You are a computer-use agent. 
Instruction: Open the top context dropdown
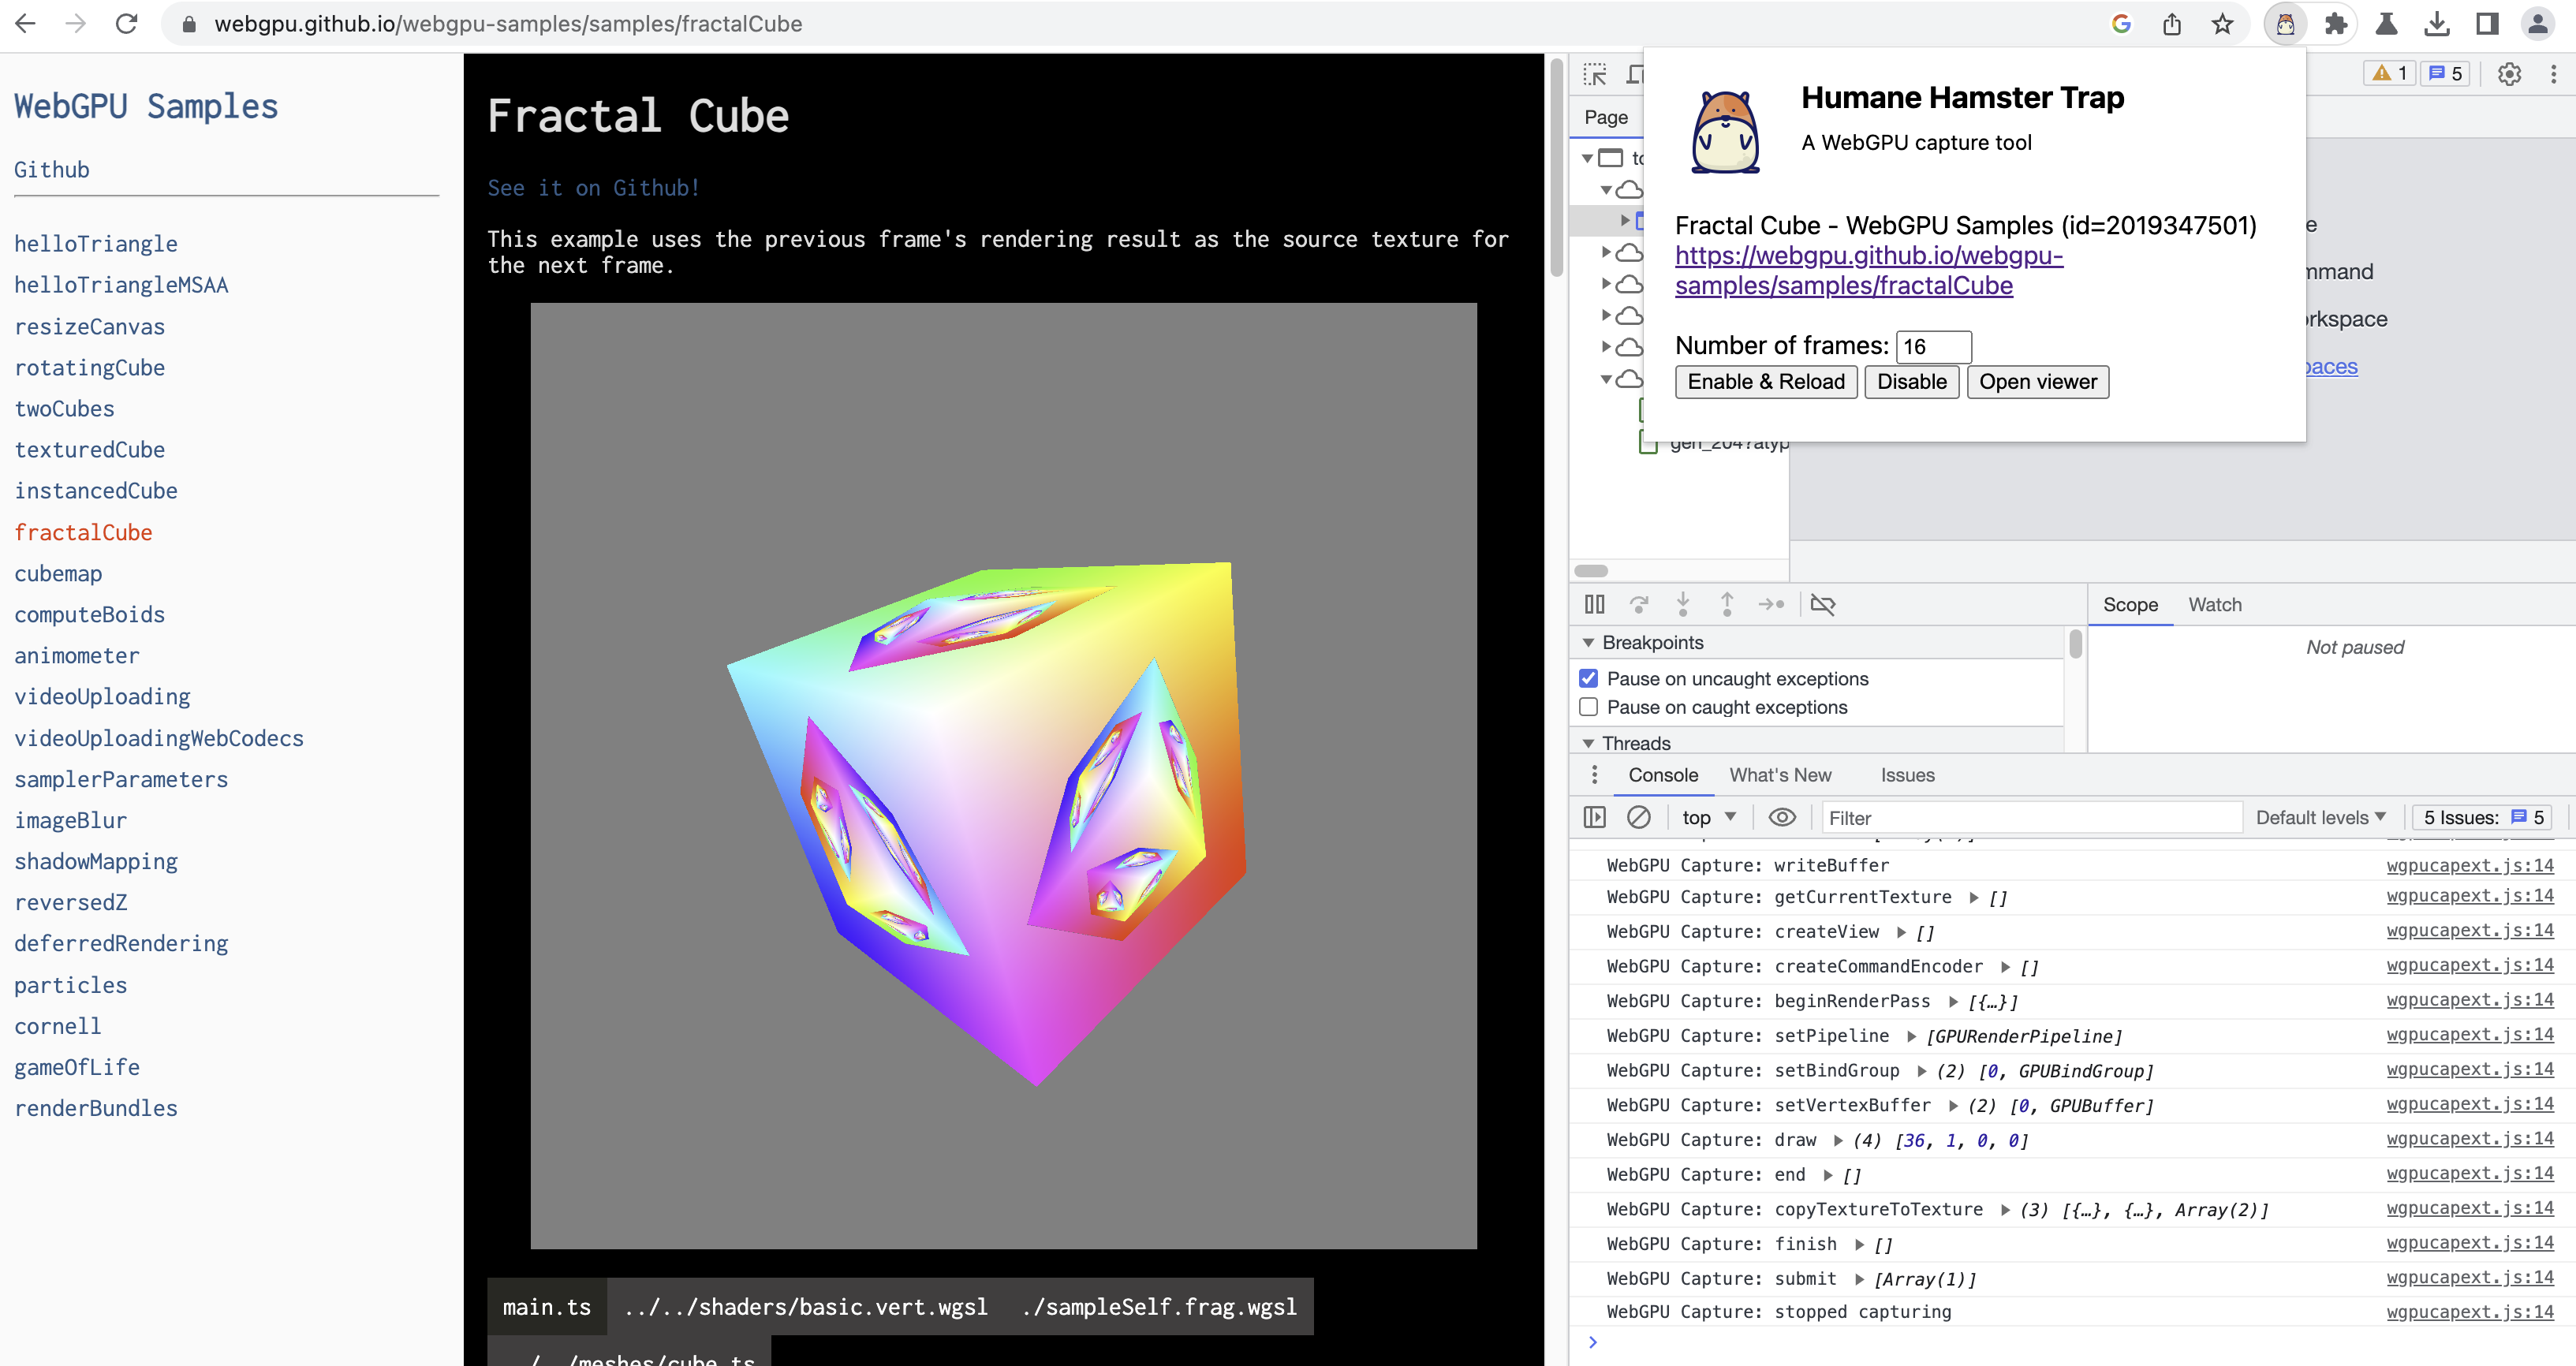coord(1708,817)
